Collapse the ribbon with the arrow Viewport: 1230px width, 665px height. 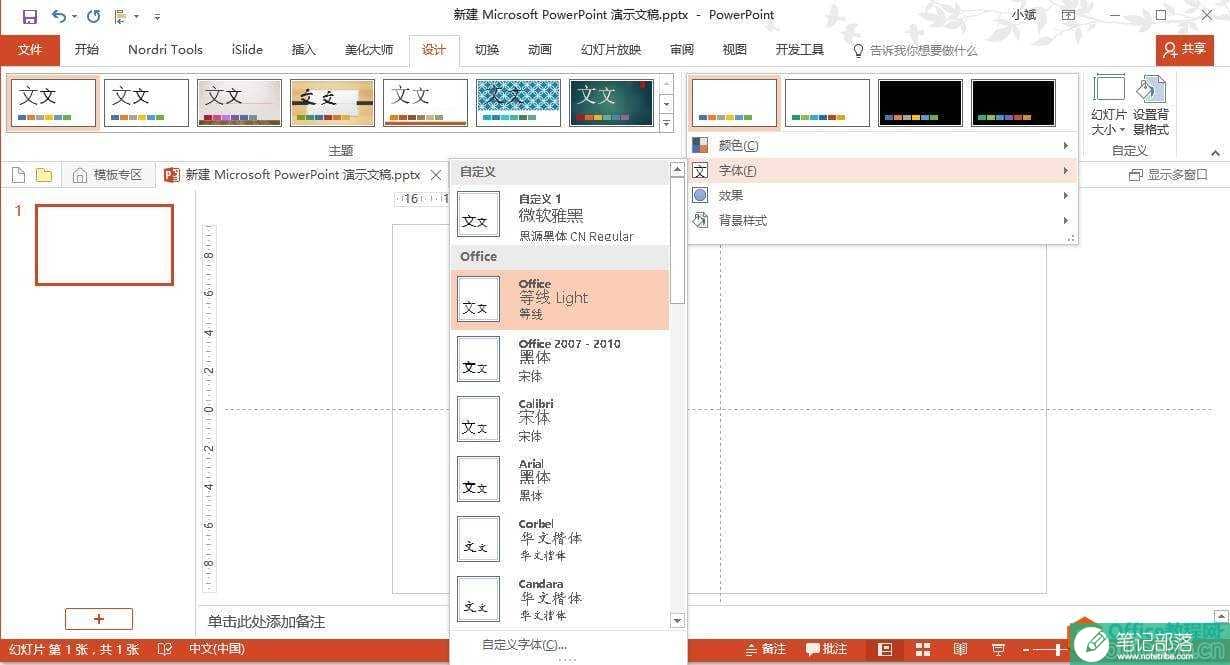[x=1215, y=153]
